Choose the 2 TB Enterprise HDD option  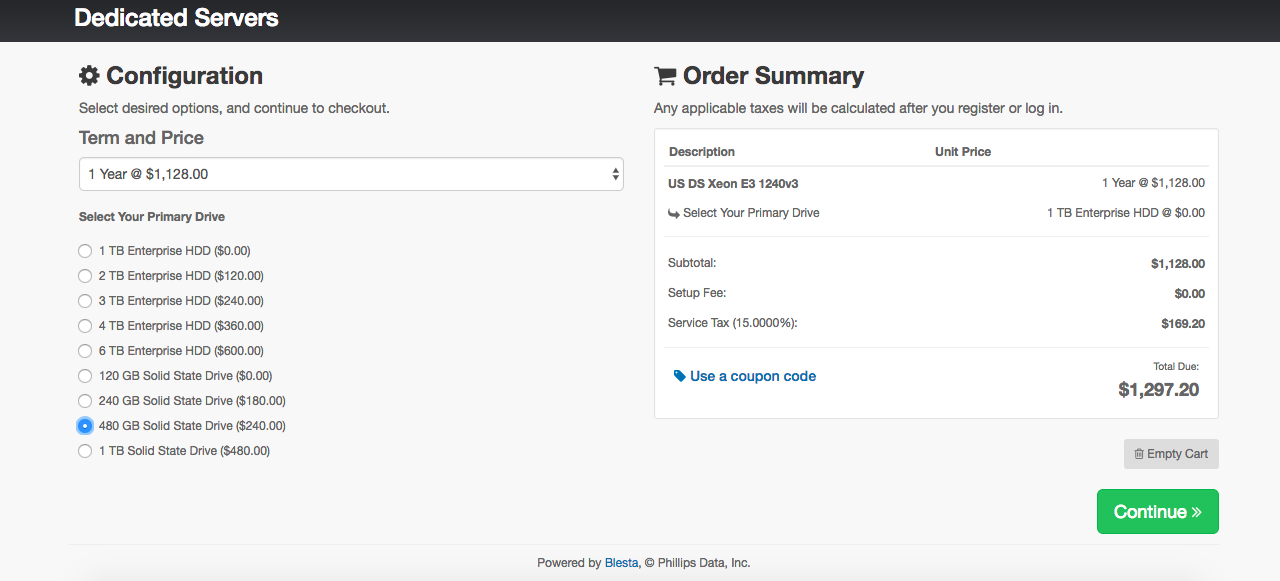(x=85, y=276)
